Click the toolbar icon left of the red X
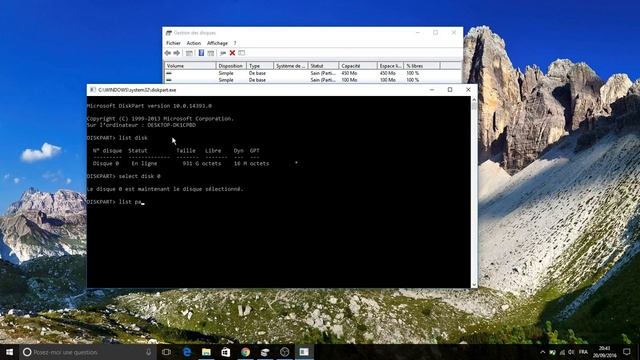This screenshot has width=640, height=360. pos(223,53)
